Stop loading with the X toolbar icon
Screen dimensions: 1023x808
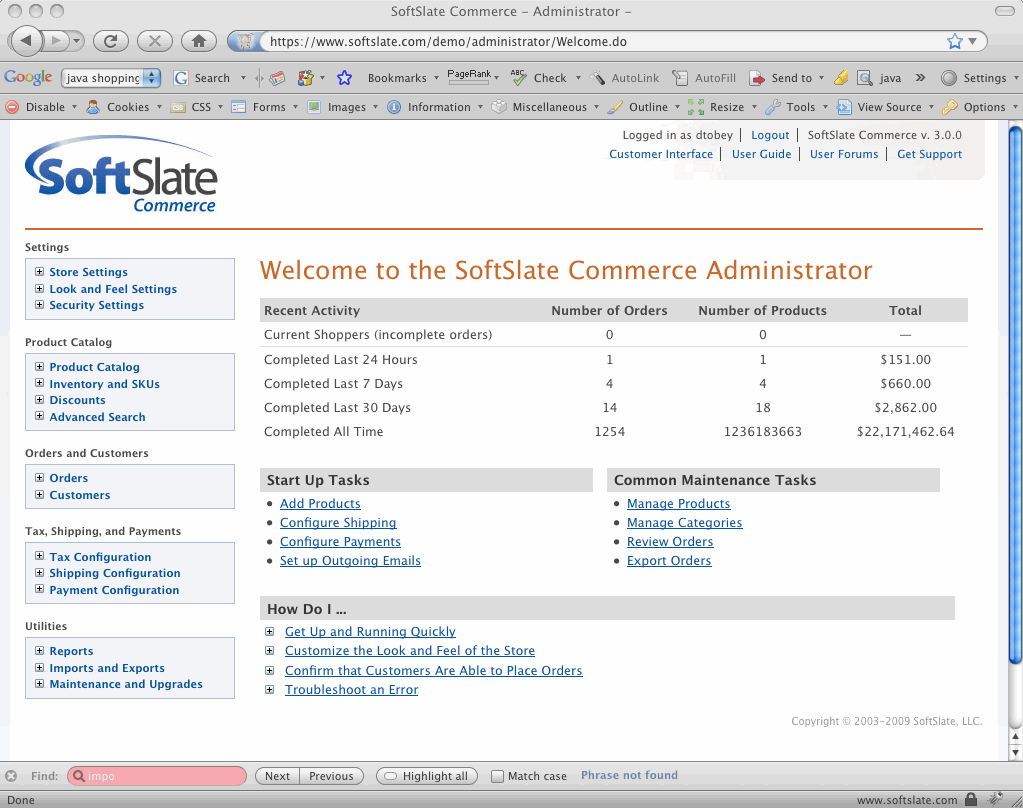click(x=155, y=41)
